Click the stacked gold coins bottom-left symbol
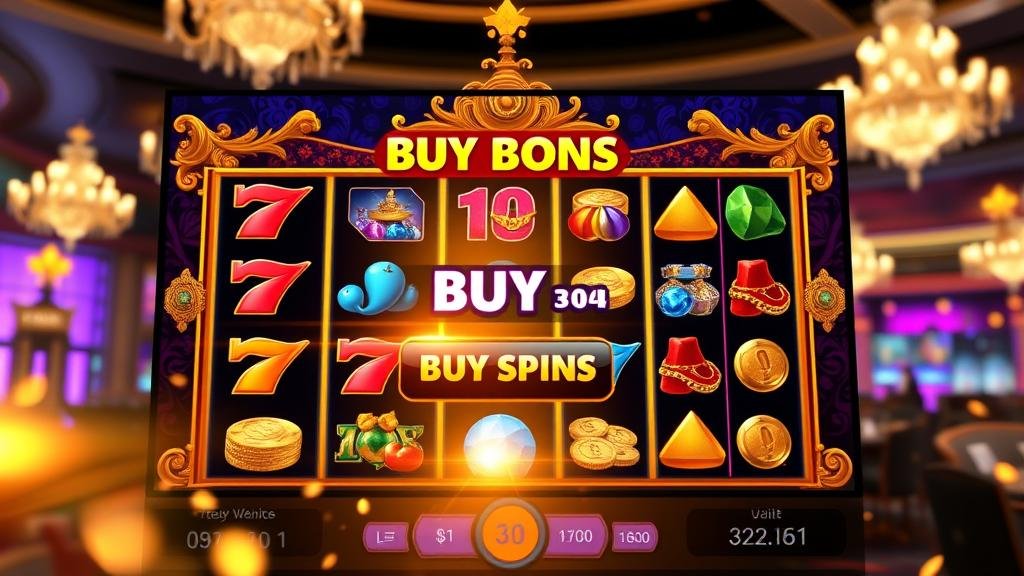The image size is (1024, 576). [263, 444]
